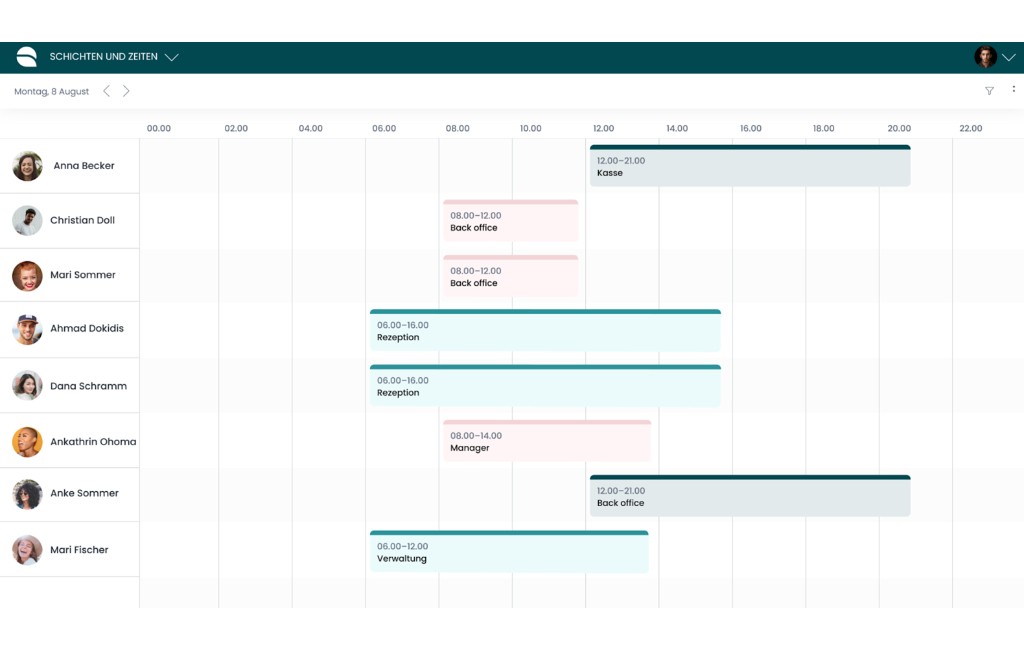Select employee name Anke Sommer
Image resolution: width=1024 pixels, height=646 pixels.
pos(84,493)
